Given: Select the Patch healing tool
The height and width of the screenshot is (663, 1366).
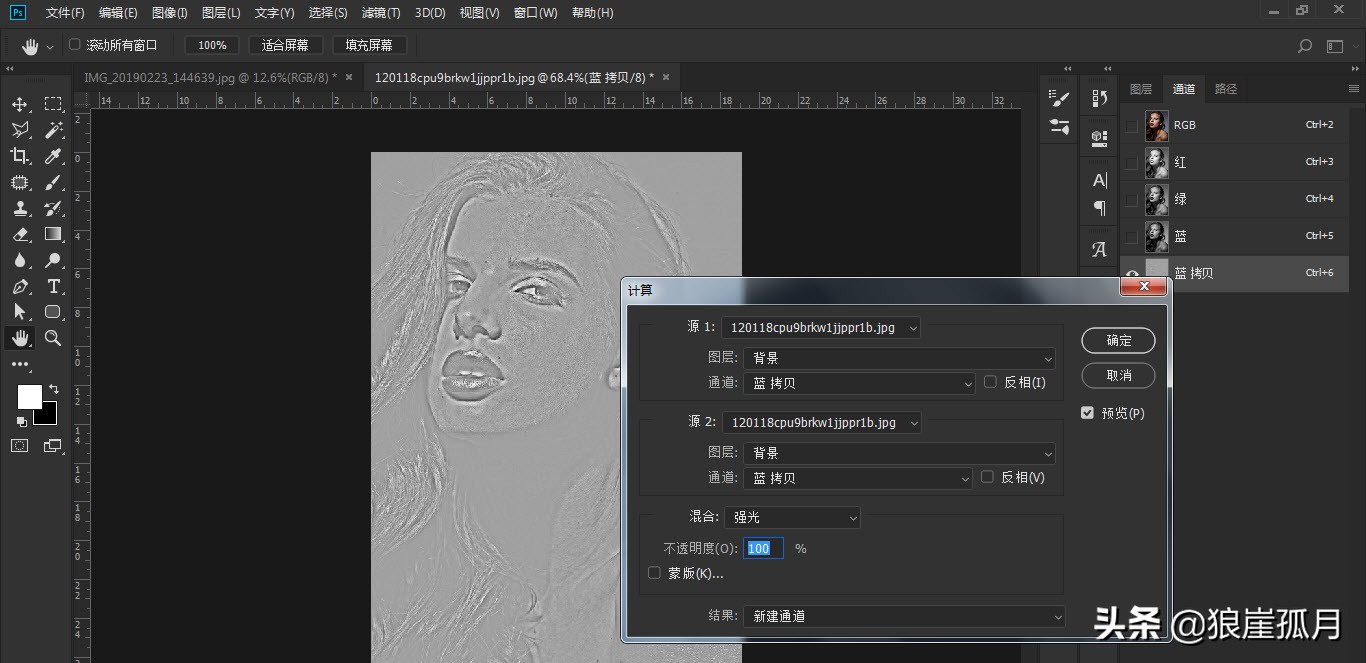Looking at the screenshot, I should tap(20, 182).
